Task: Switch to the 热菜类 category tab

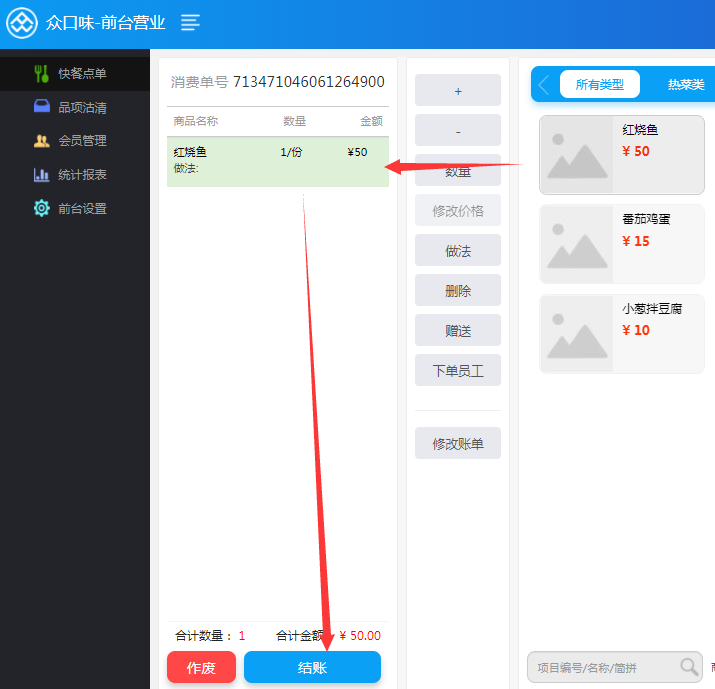Action: (686, 84)
